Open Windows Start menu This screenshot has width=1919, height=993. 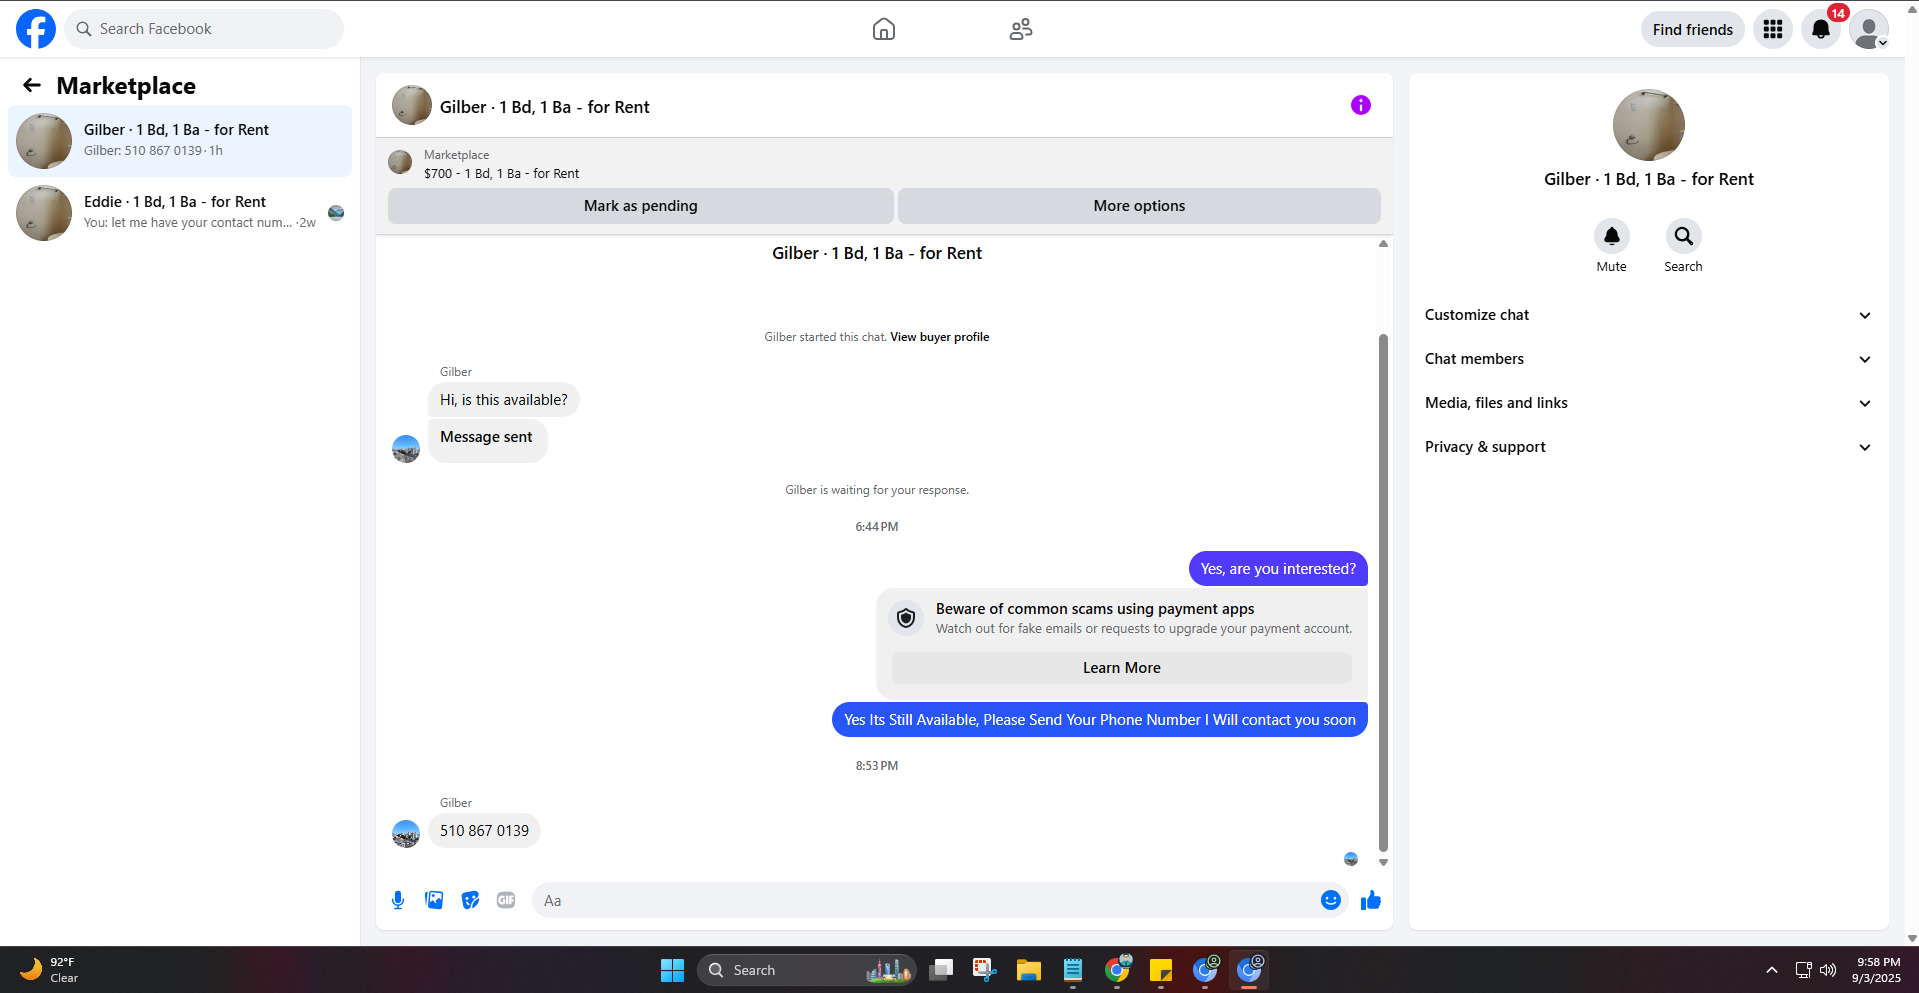click(x=672, y=970)
